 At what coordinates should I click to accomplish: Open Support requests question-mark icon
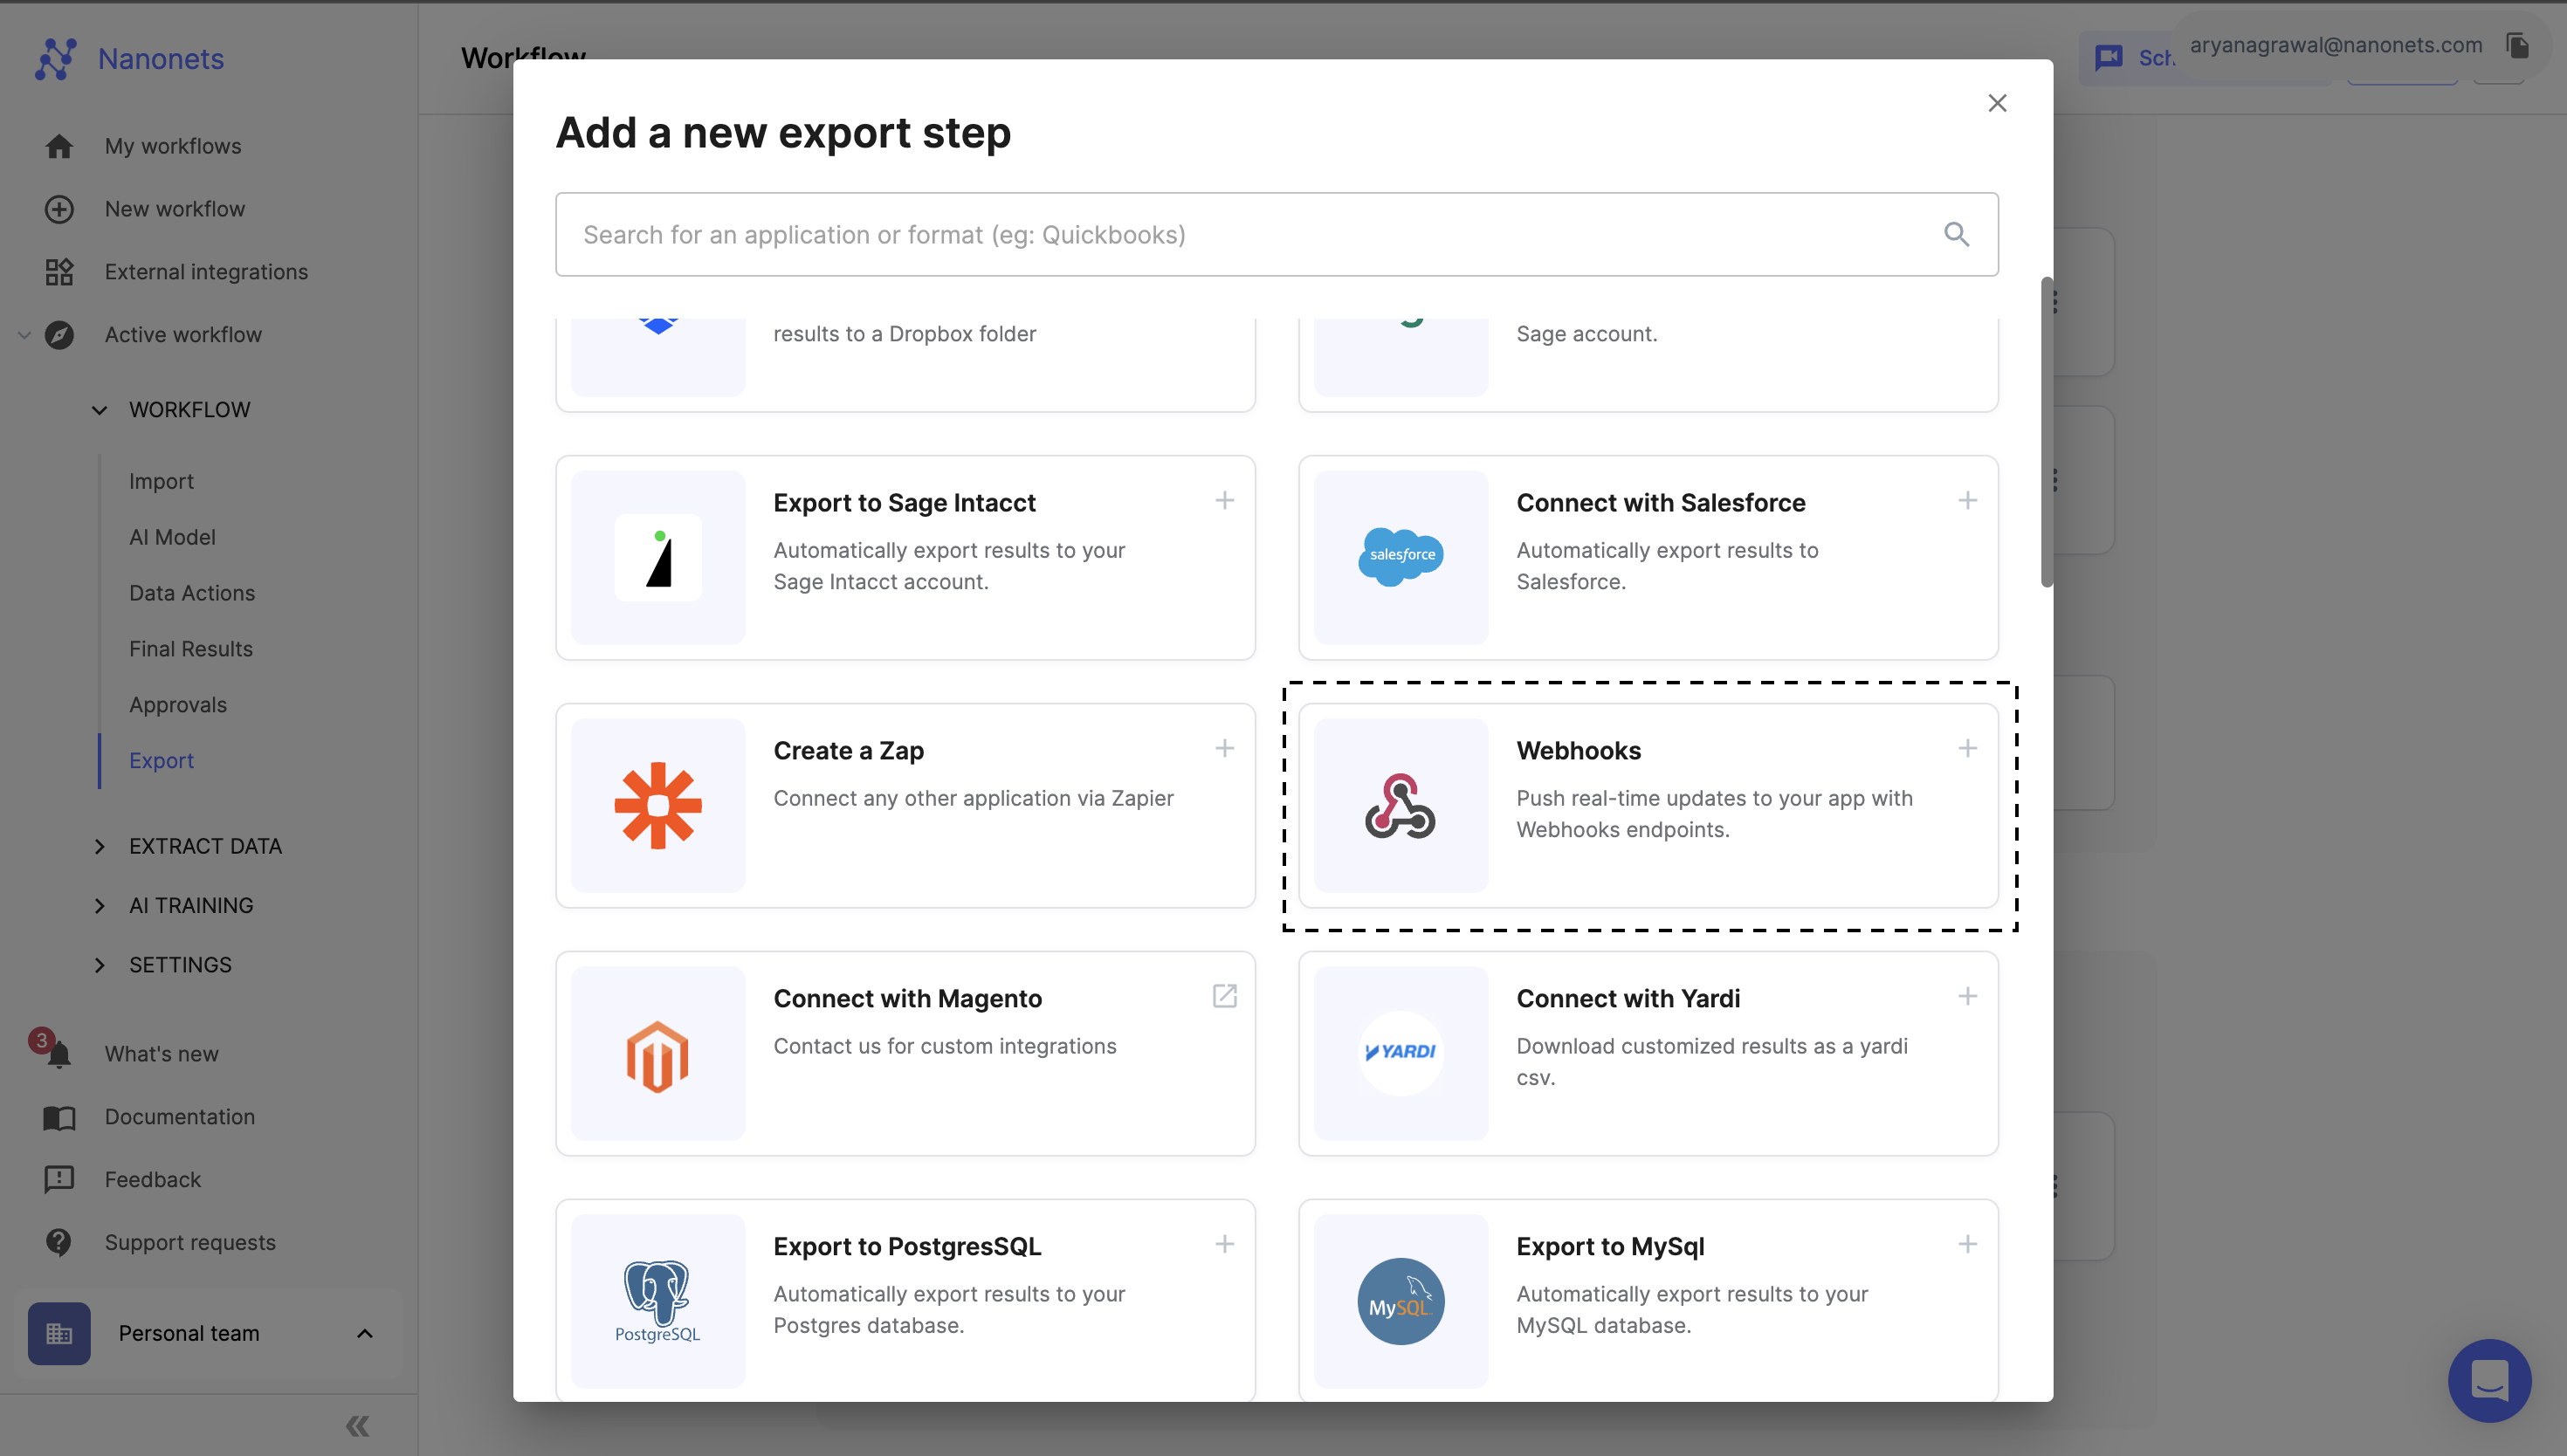tap(59, 1242)
